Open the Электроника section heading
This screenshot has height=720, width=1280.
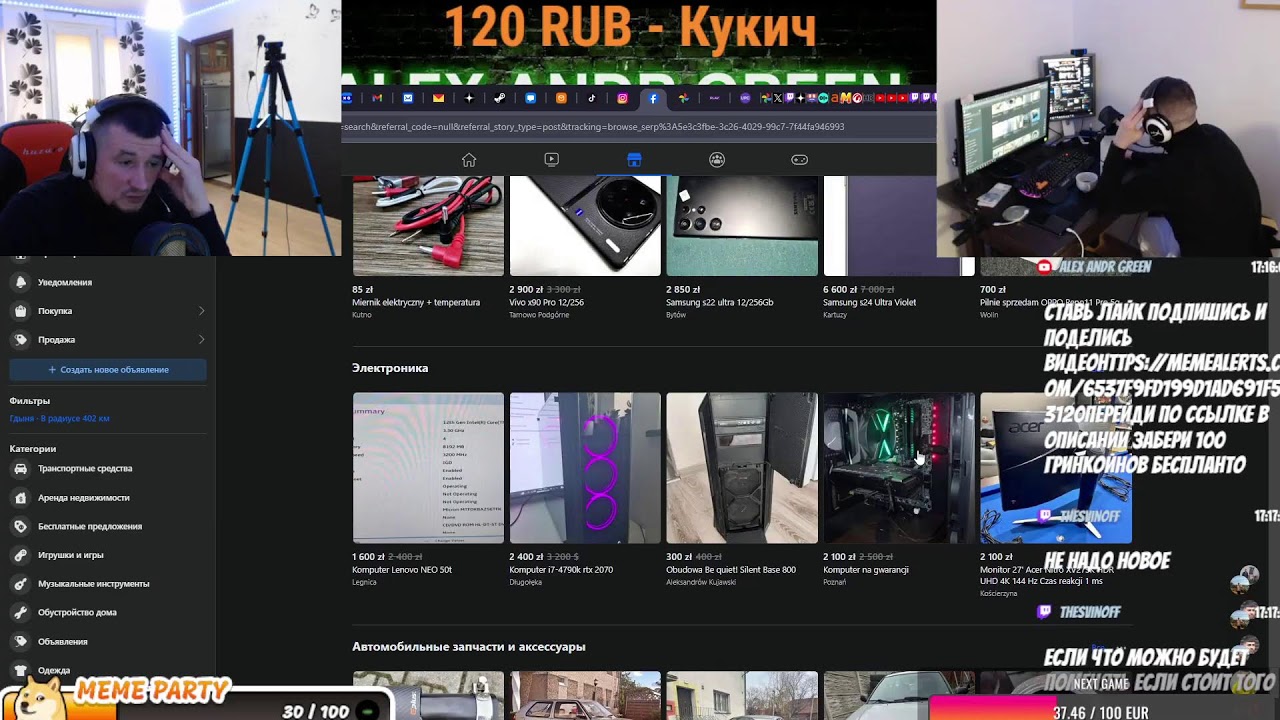click(390, 368)
